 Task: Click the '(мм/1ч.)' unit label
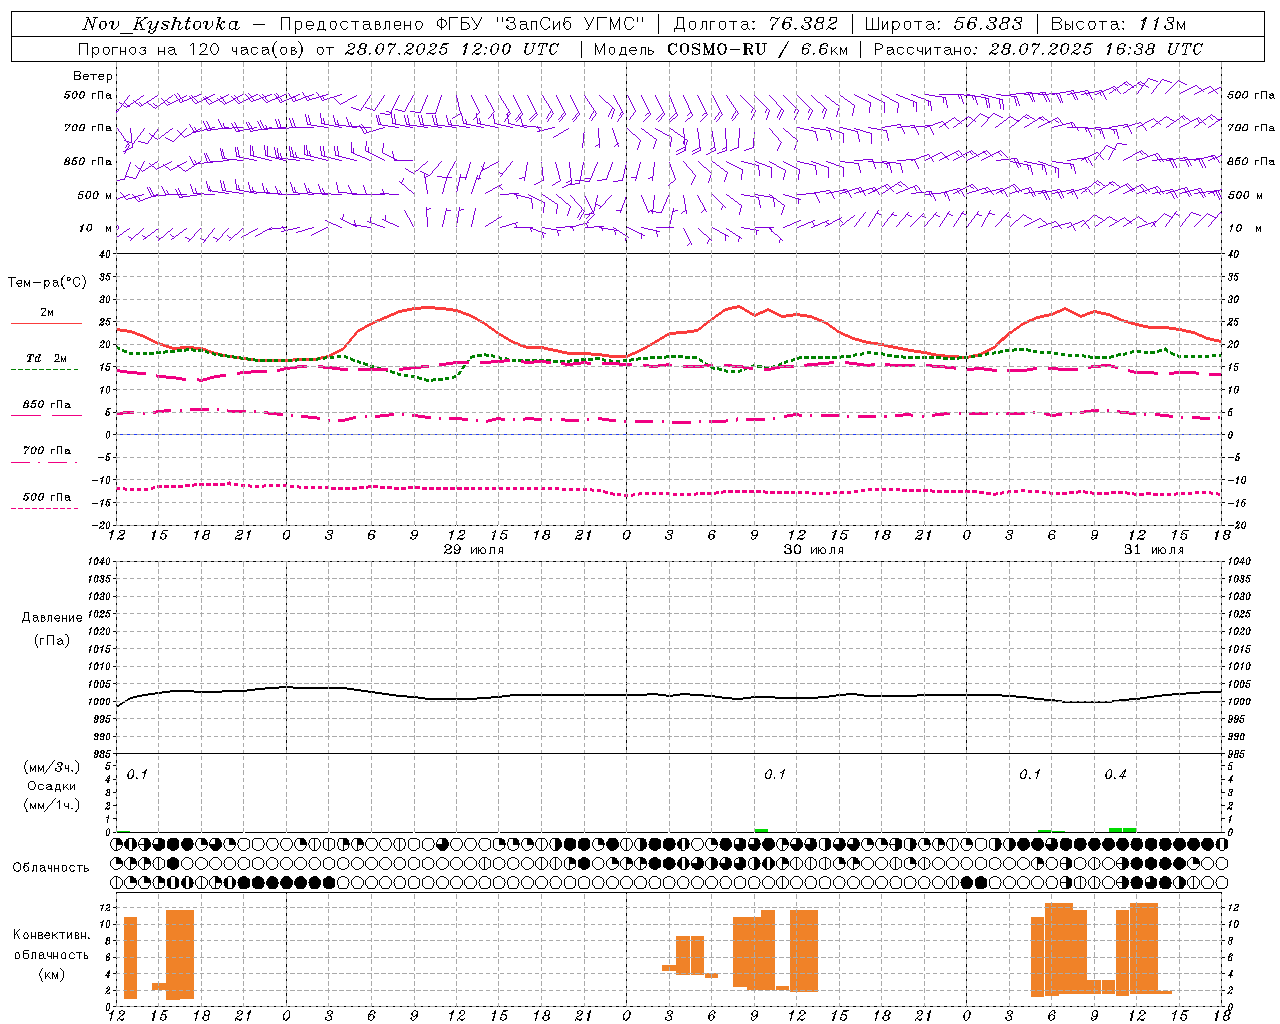[x=52, y=804]
